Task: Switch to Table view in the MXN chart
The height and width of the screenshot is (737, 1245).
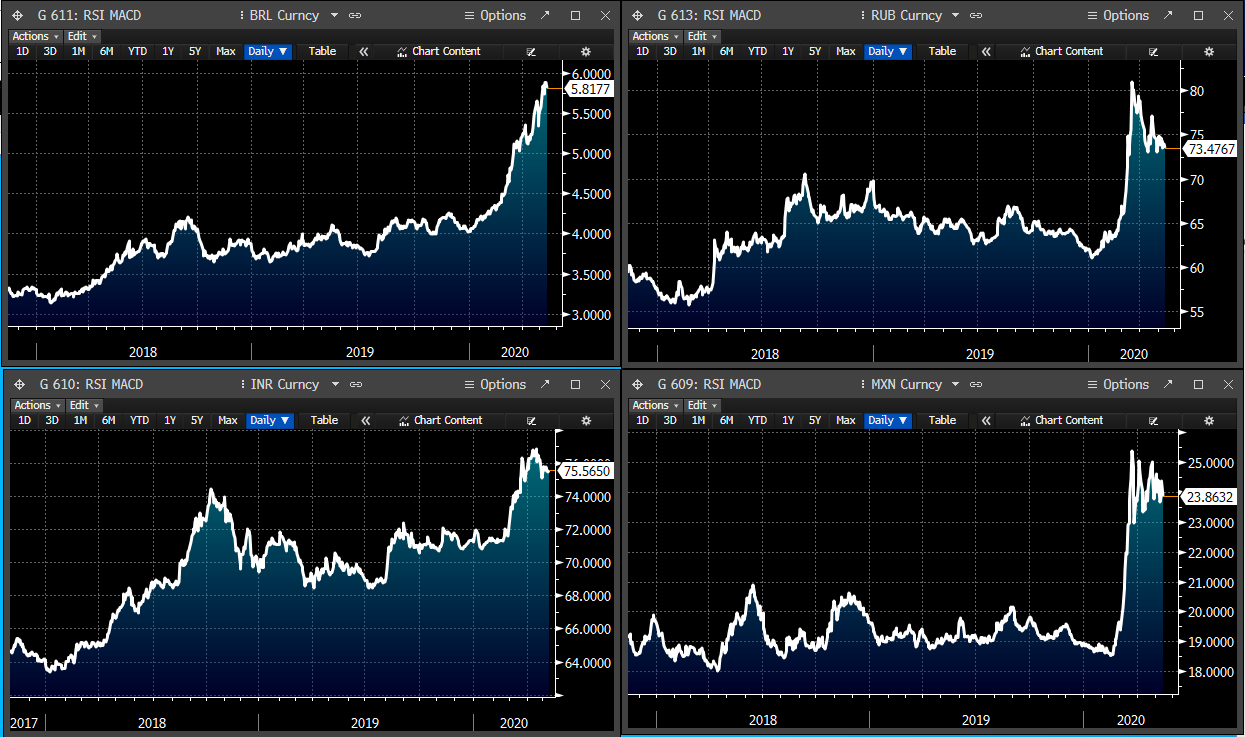Action: (x=942, y=420)
